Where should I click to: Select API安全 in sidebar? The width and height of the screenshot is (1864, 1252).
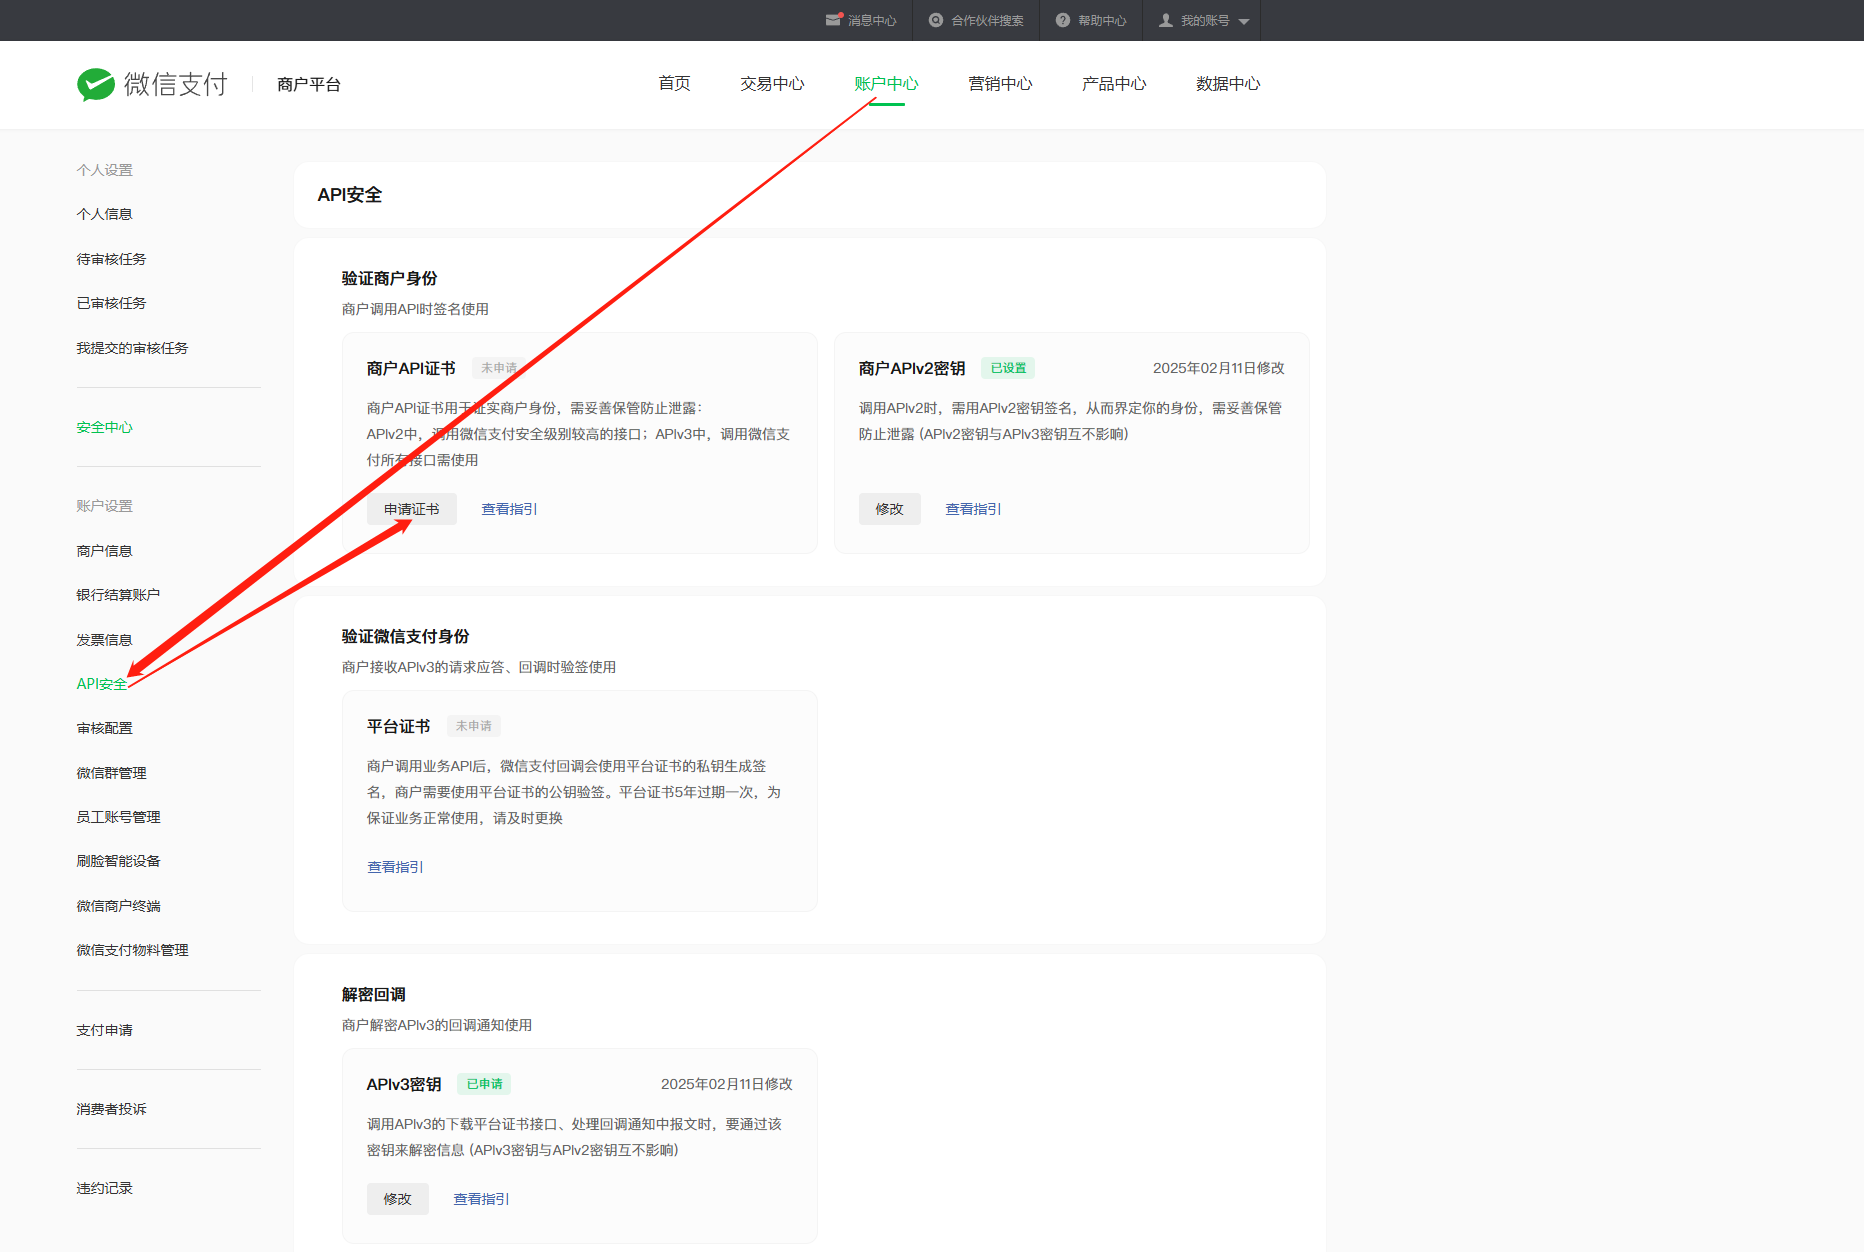click(102, 684)
